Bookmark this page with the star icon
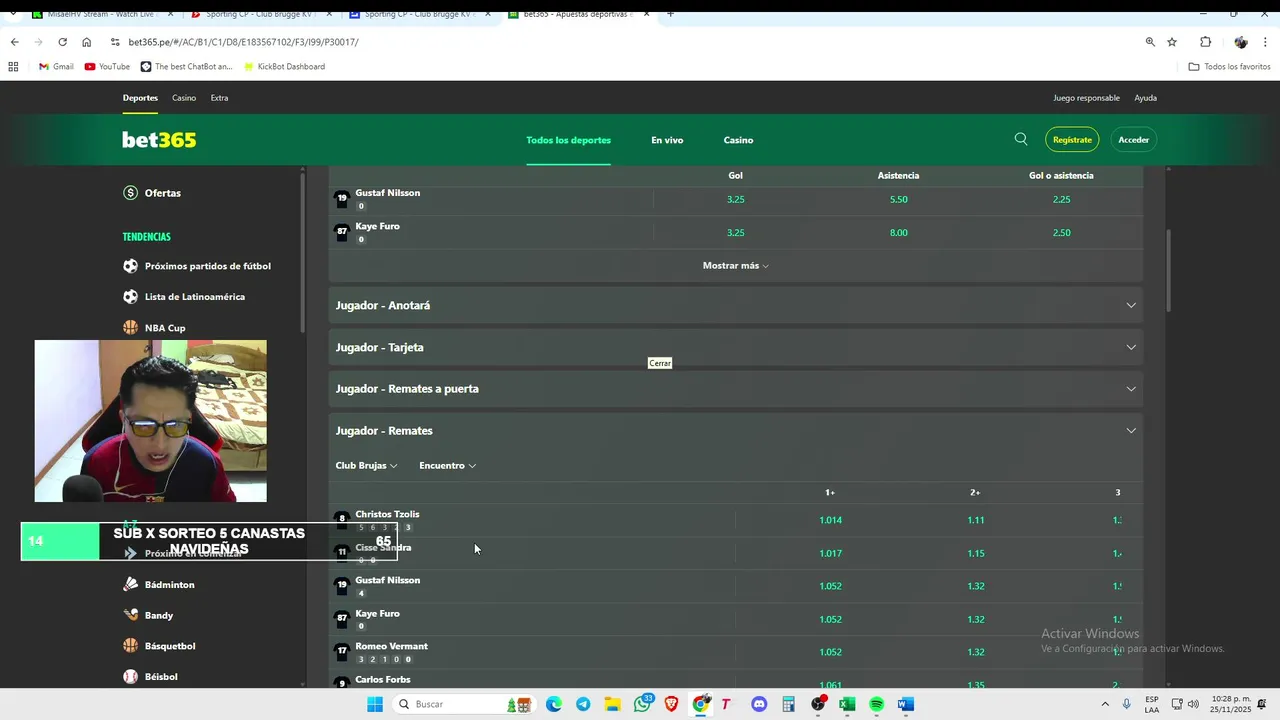1280x720 pixels. (1172, 42)
